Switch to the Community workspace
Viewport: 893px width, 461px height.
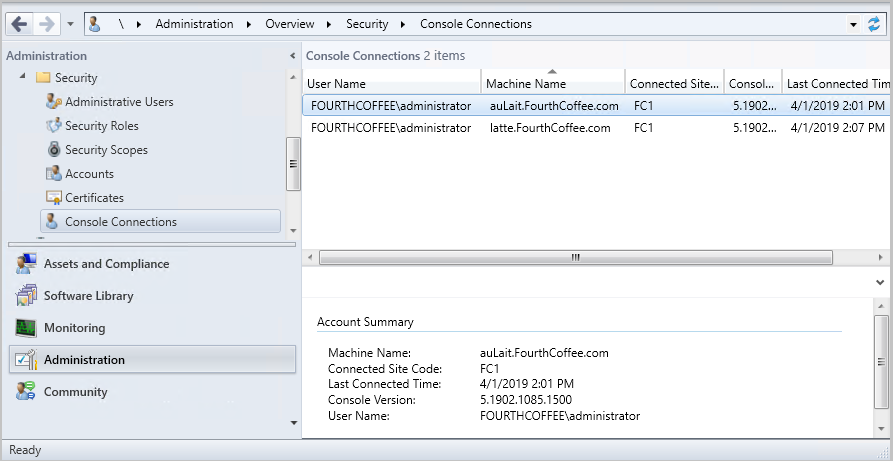tap(76, 392)
